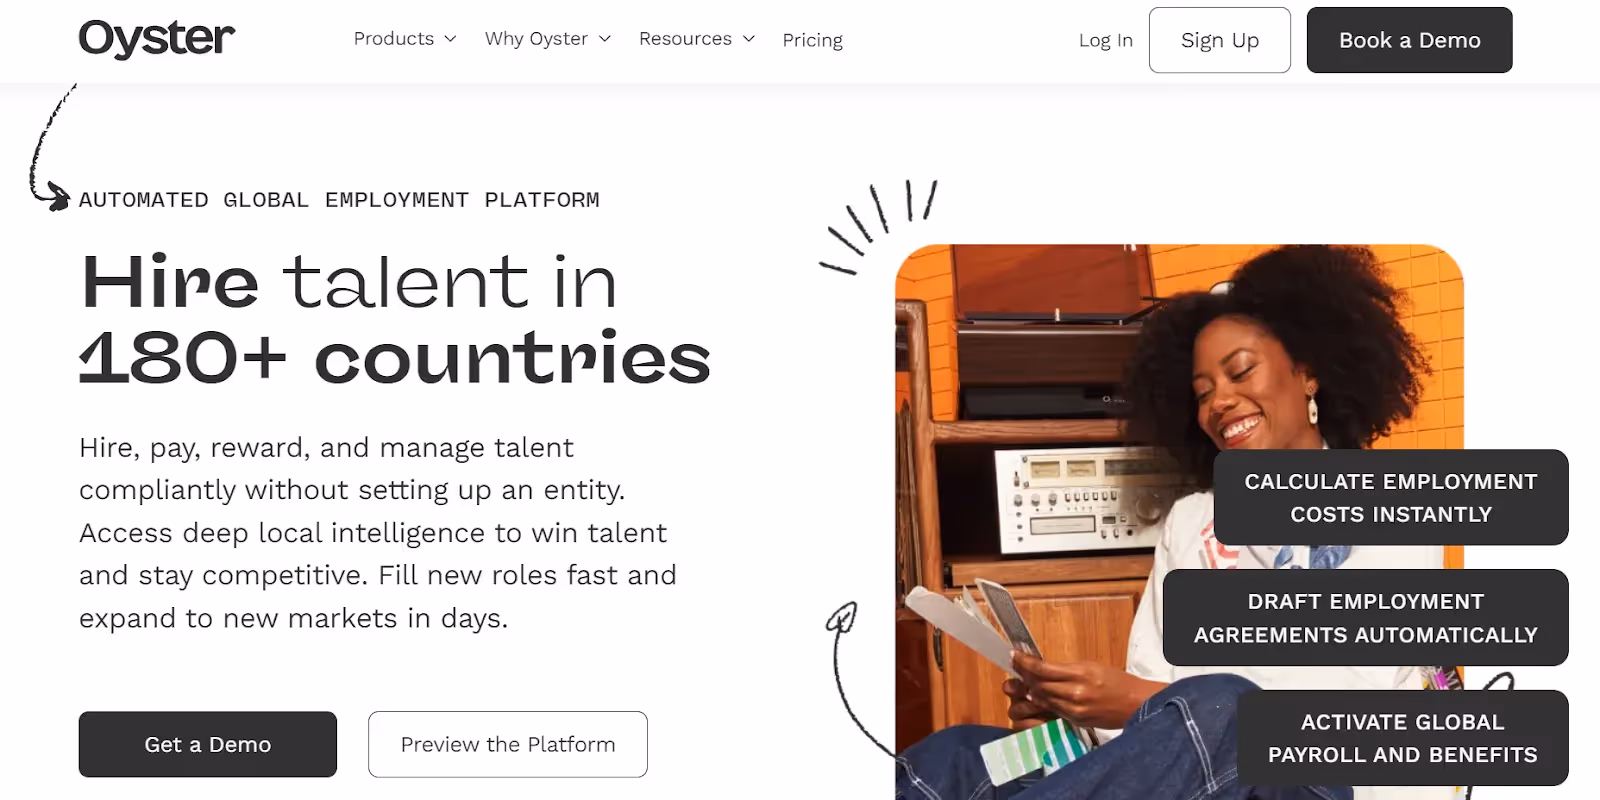Click the Sign Up button
This screenshot has height=800, width=1600.
[x=1219, y=40]
